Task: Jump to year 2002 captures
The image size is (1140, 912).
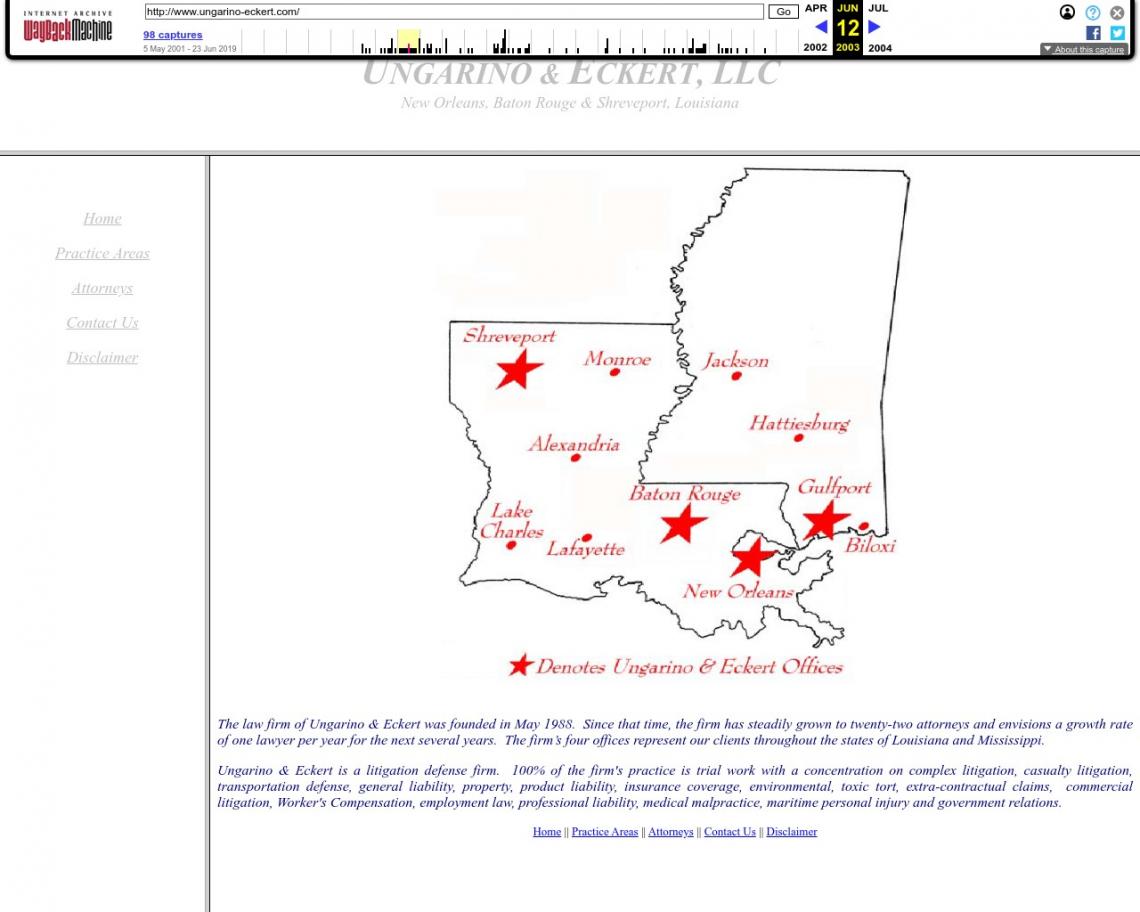Action: coord(815,47)
